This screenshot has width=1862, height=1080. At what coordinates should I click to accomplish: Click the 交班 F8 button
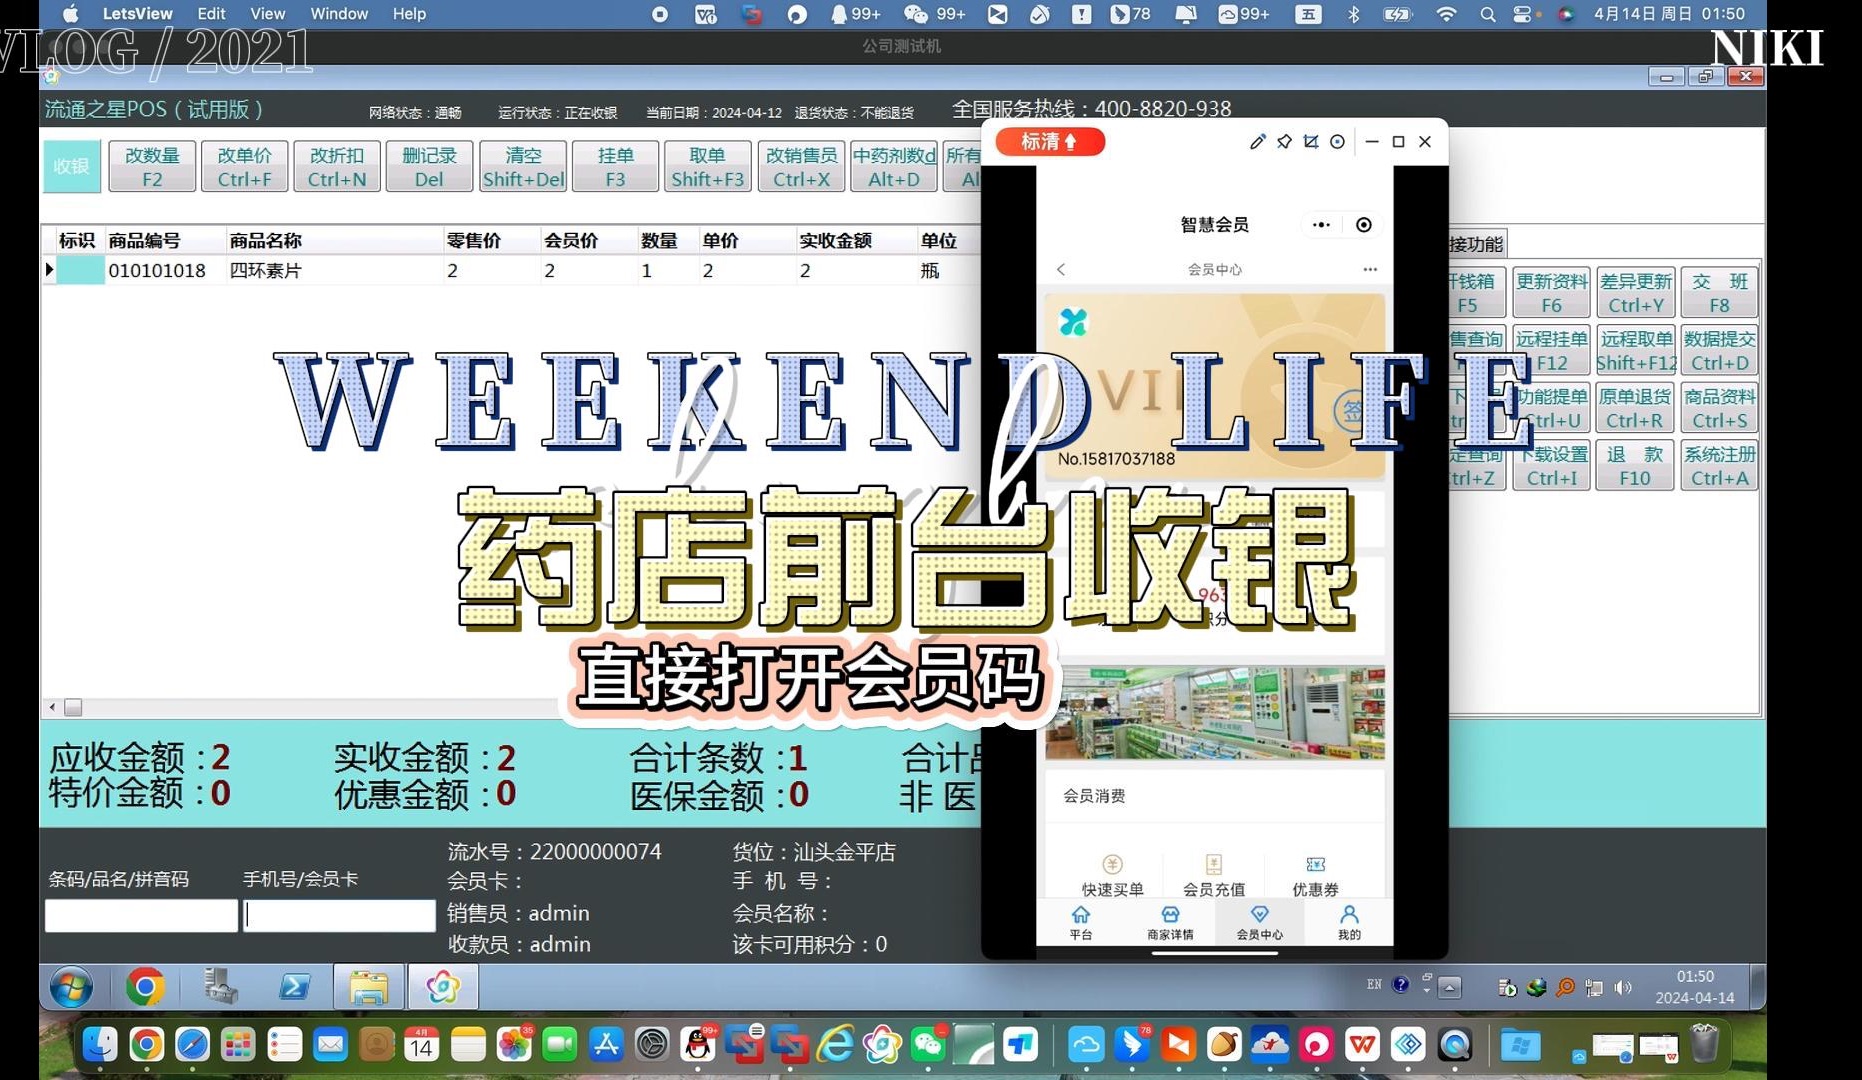point(1719,293)
